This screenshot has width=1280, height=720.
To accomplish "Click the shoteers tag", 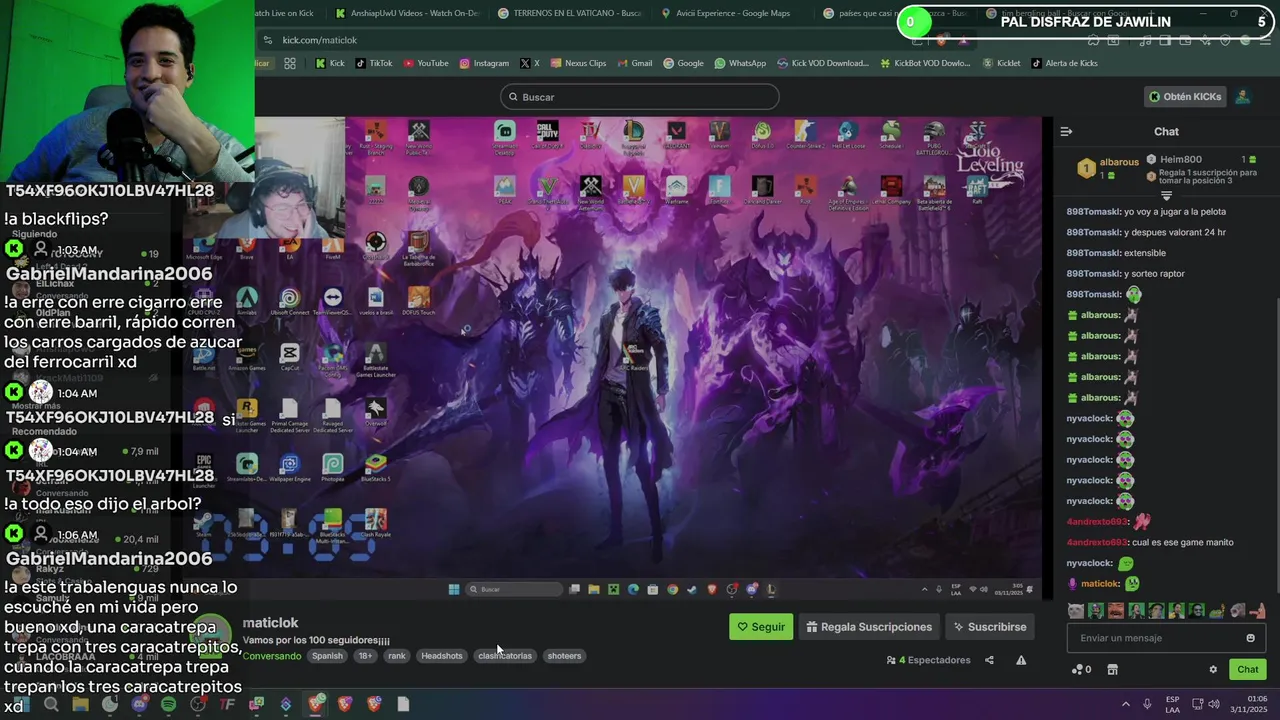I will click(x=564, y=656).
